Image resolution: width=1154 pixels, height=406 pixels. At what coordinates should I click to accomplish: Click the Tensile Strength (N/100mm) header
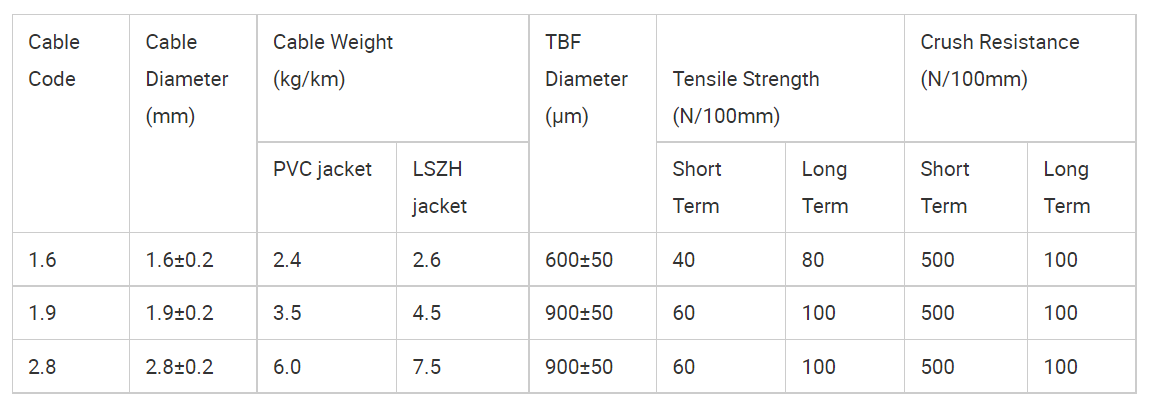780,78
